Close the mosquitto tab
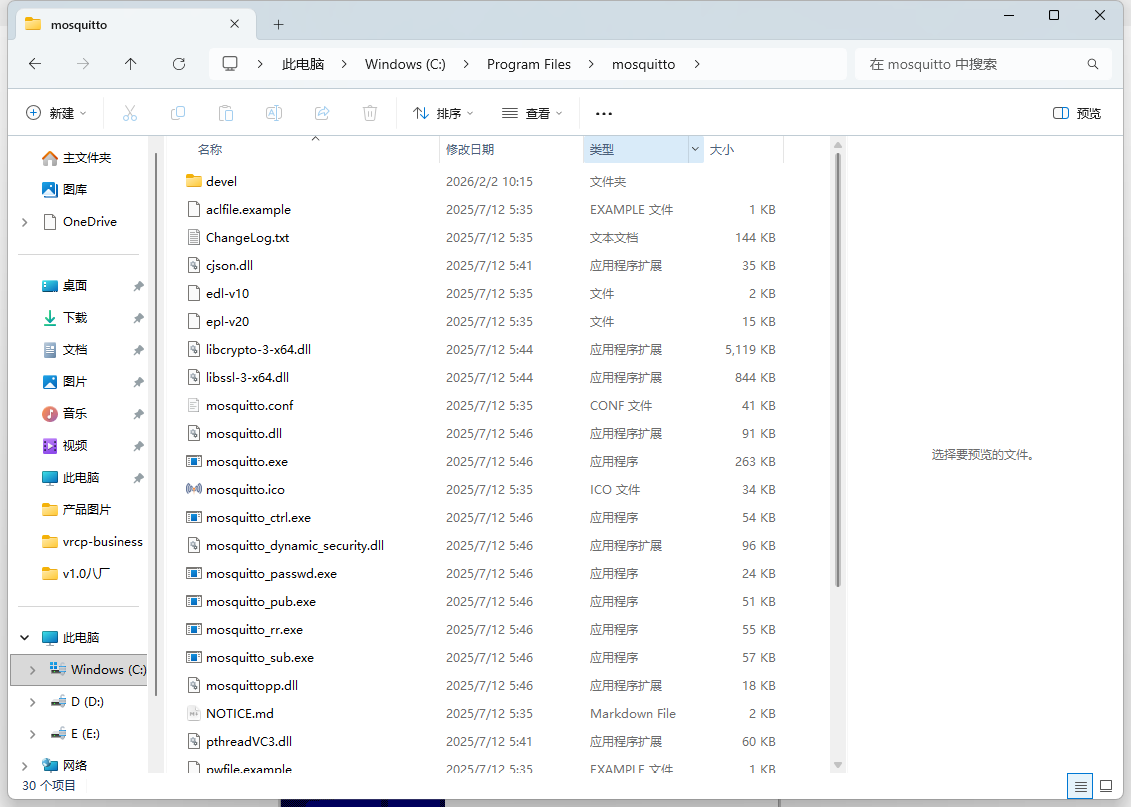This screenshot has width=1131, height=807. [x=234, y=24]
